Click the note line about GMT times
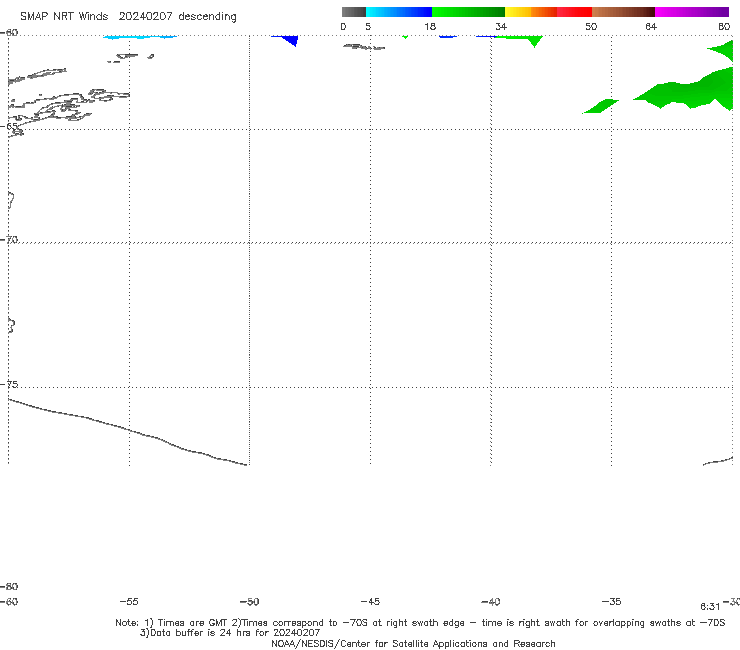The height and width of the screenshot is (650, 740). click(420, 623)
